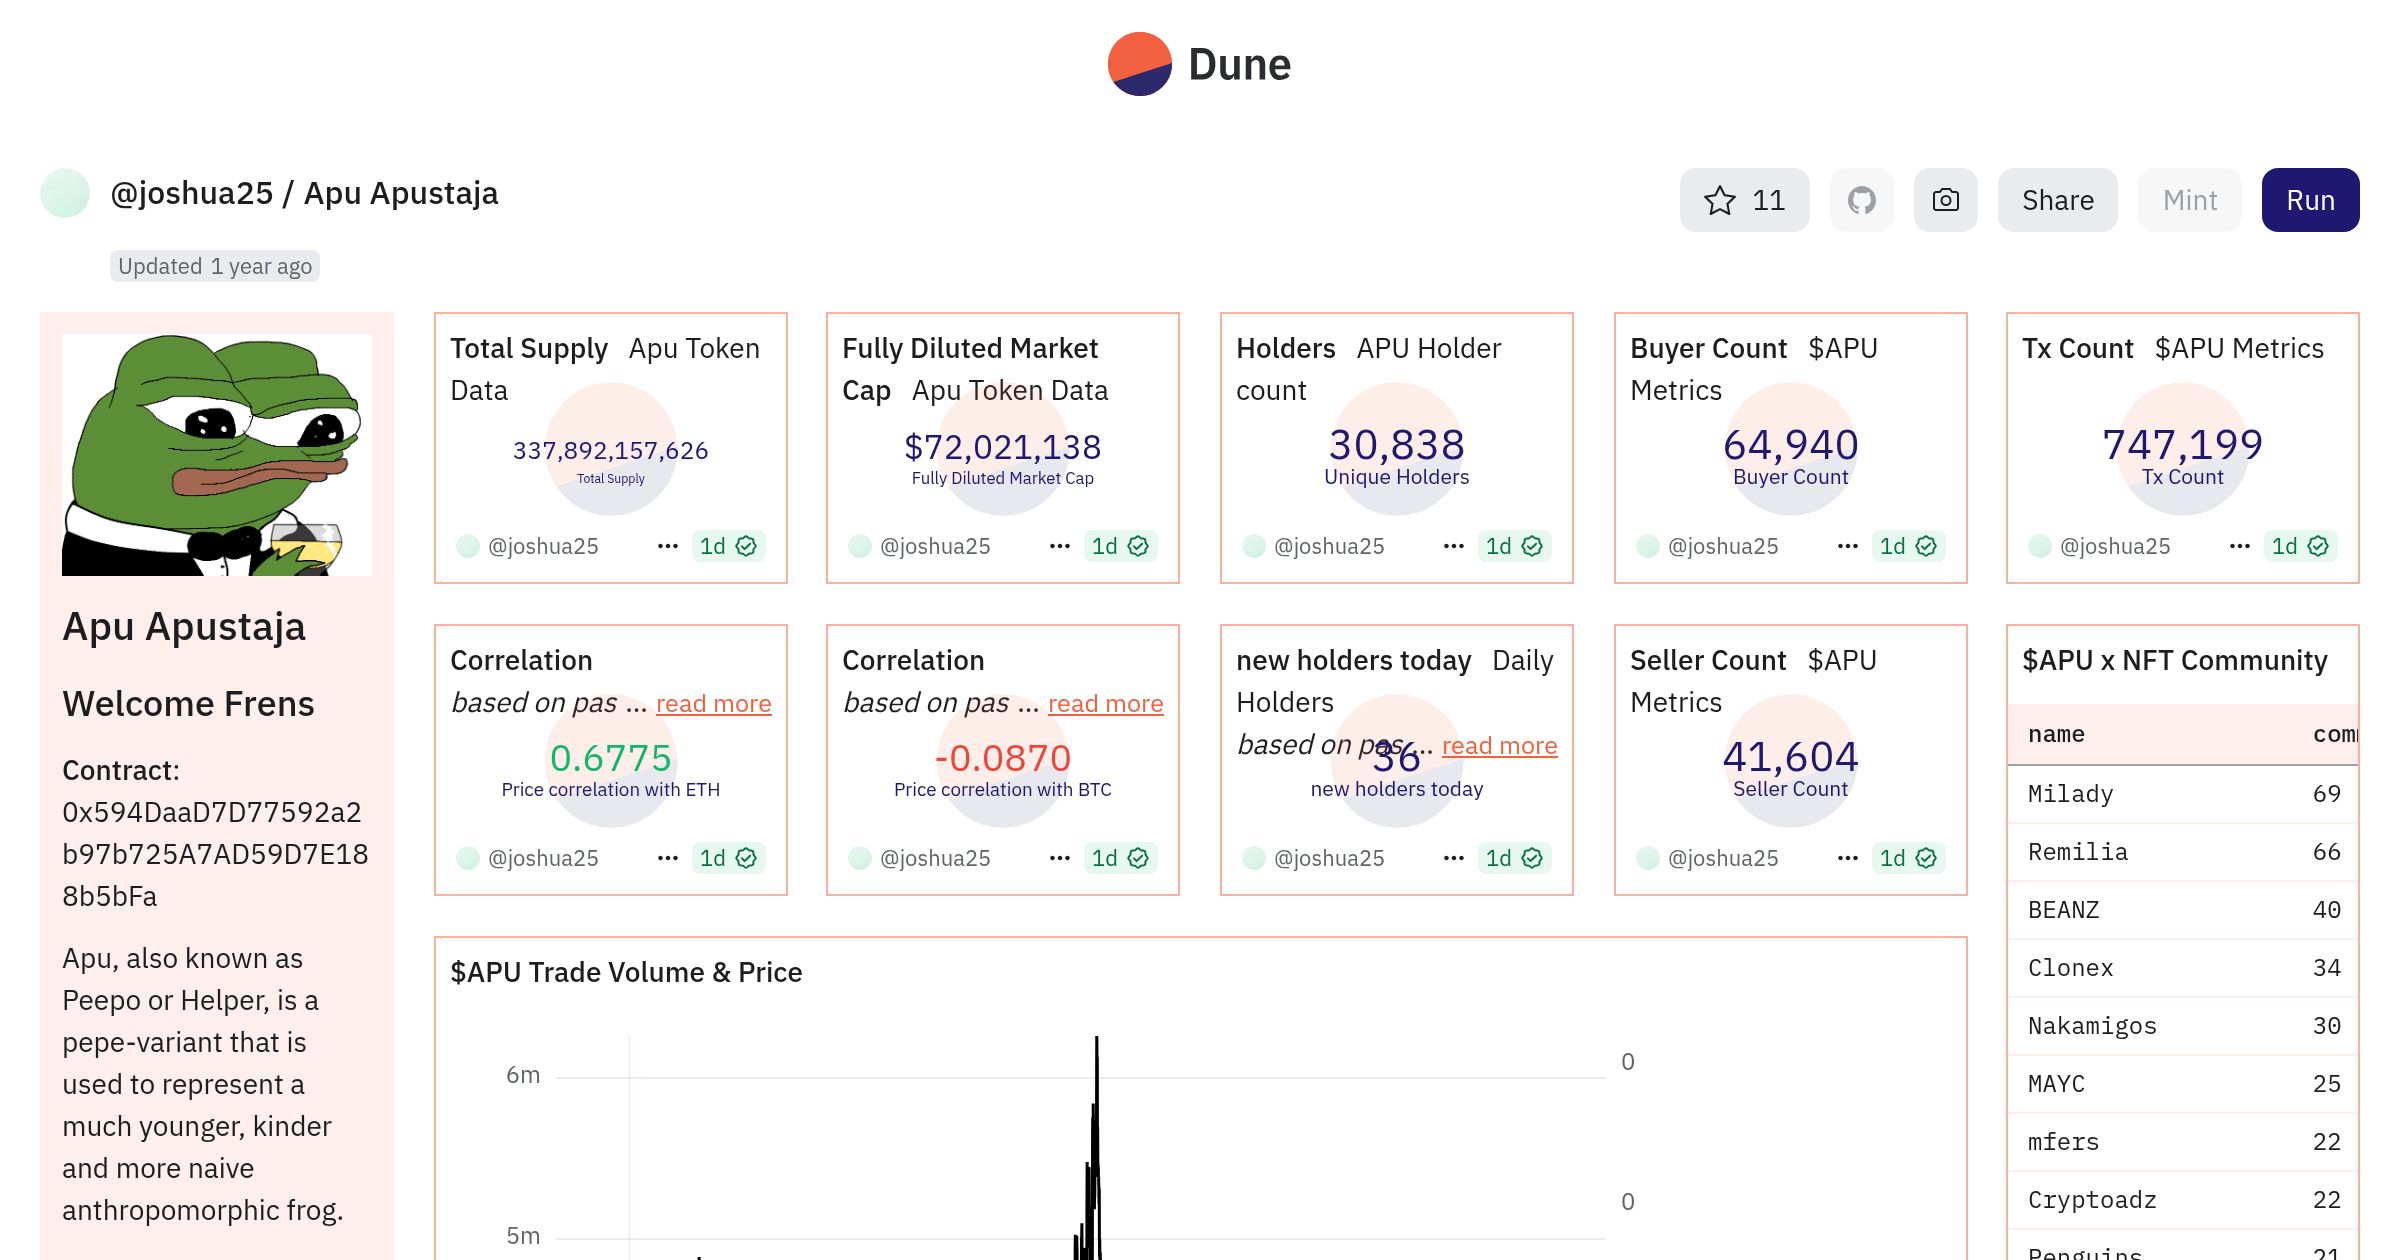Click 1d refresh badge on BTC Correlation card
2400x1260 pixels.
pyautogui.click(x=1120, y=858)
